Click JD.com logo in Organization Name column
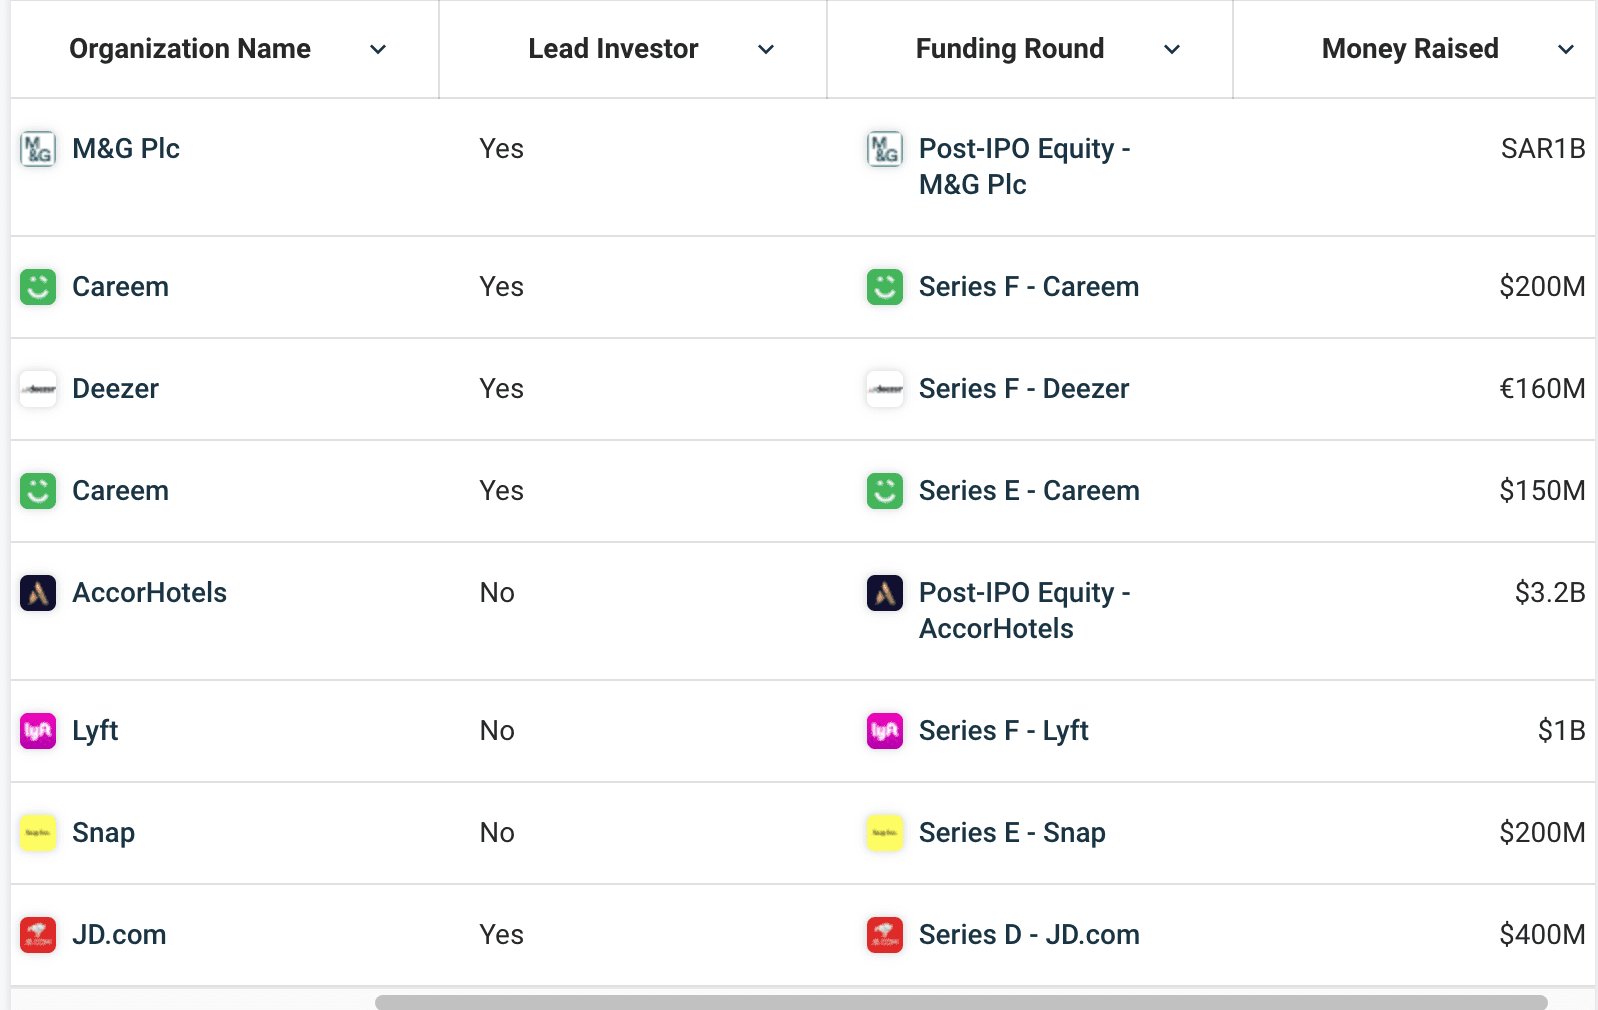Image resolution: width=1598 pixels, height=1010 pixels. pos(38,935)
